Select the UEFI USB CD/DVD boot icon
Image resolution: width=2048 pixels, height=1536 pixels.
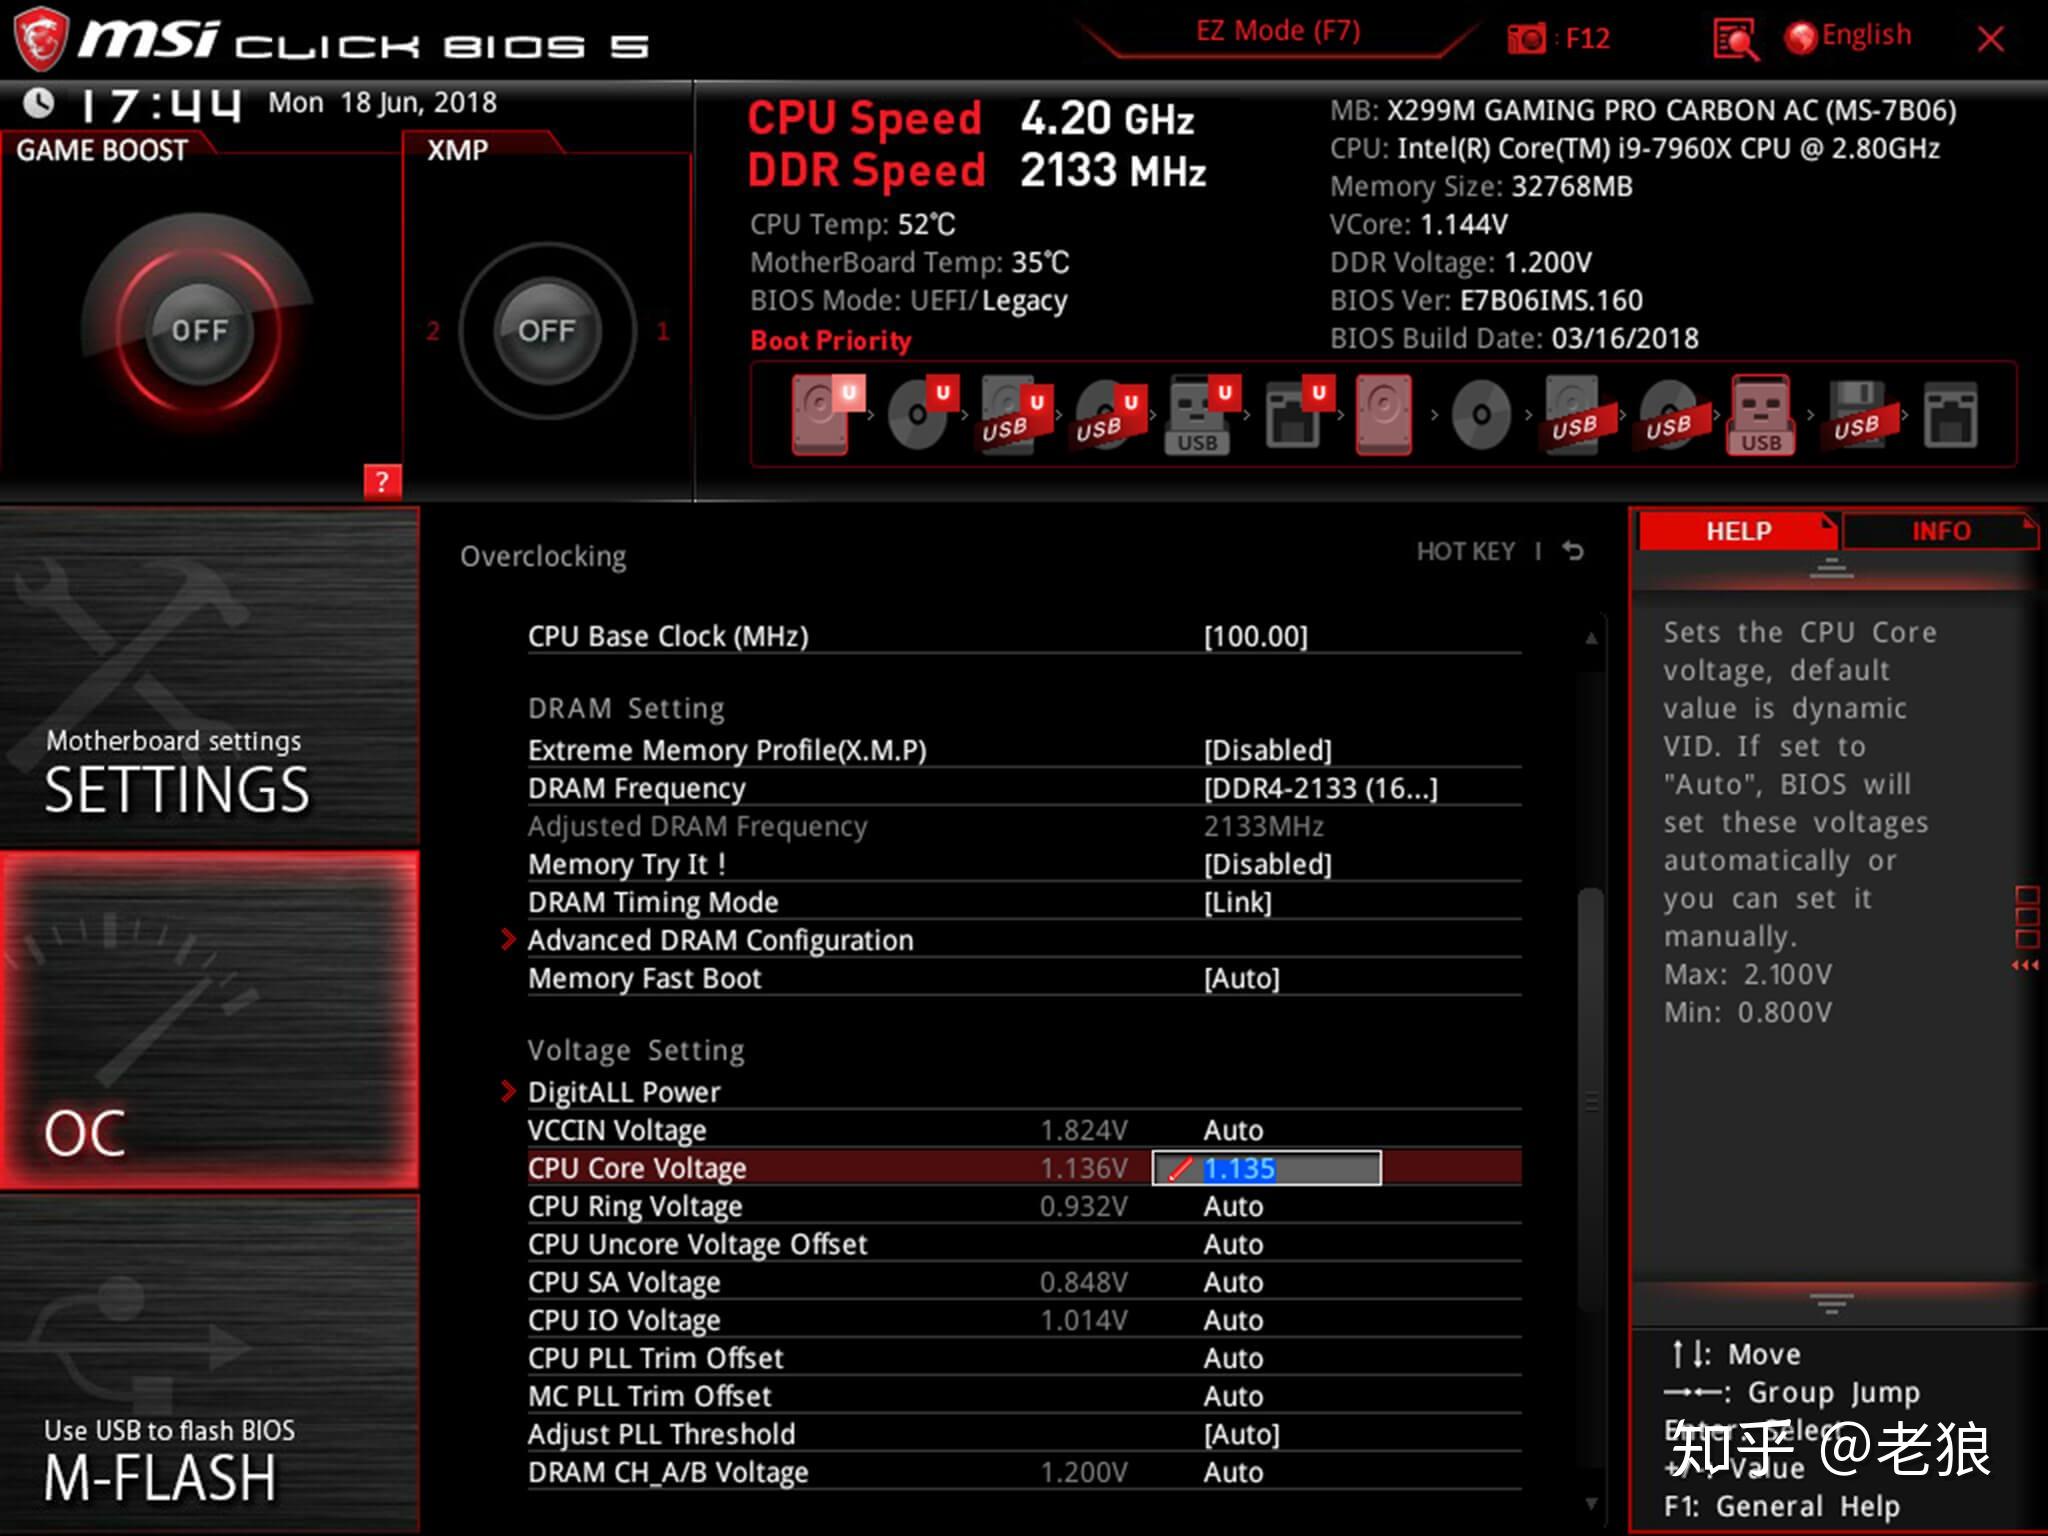click(x=1110, y=414)
